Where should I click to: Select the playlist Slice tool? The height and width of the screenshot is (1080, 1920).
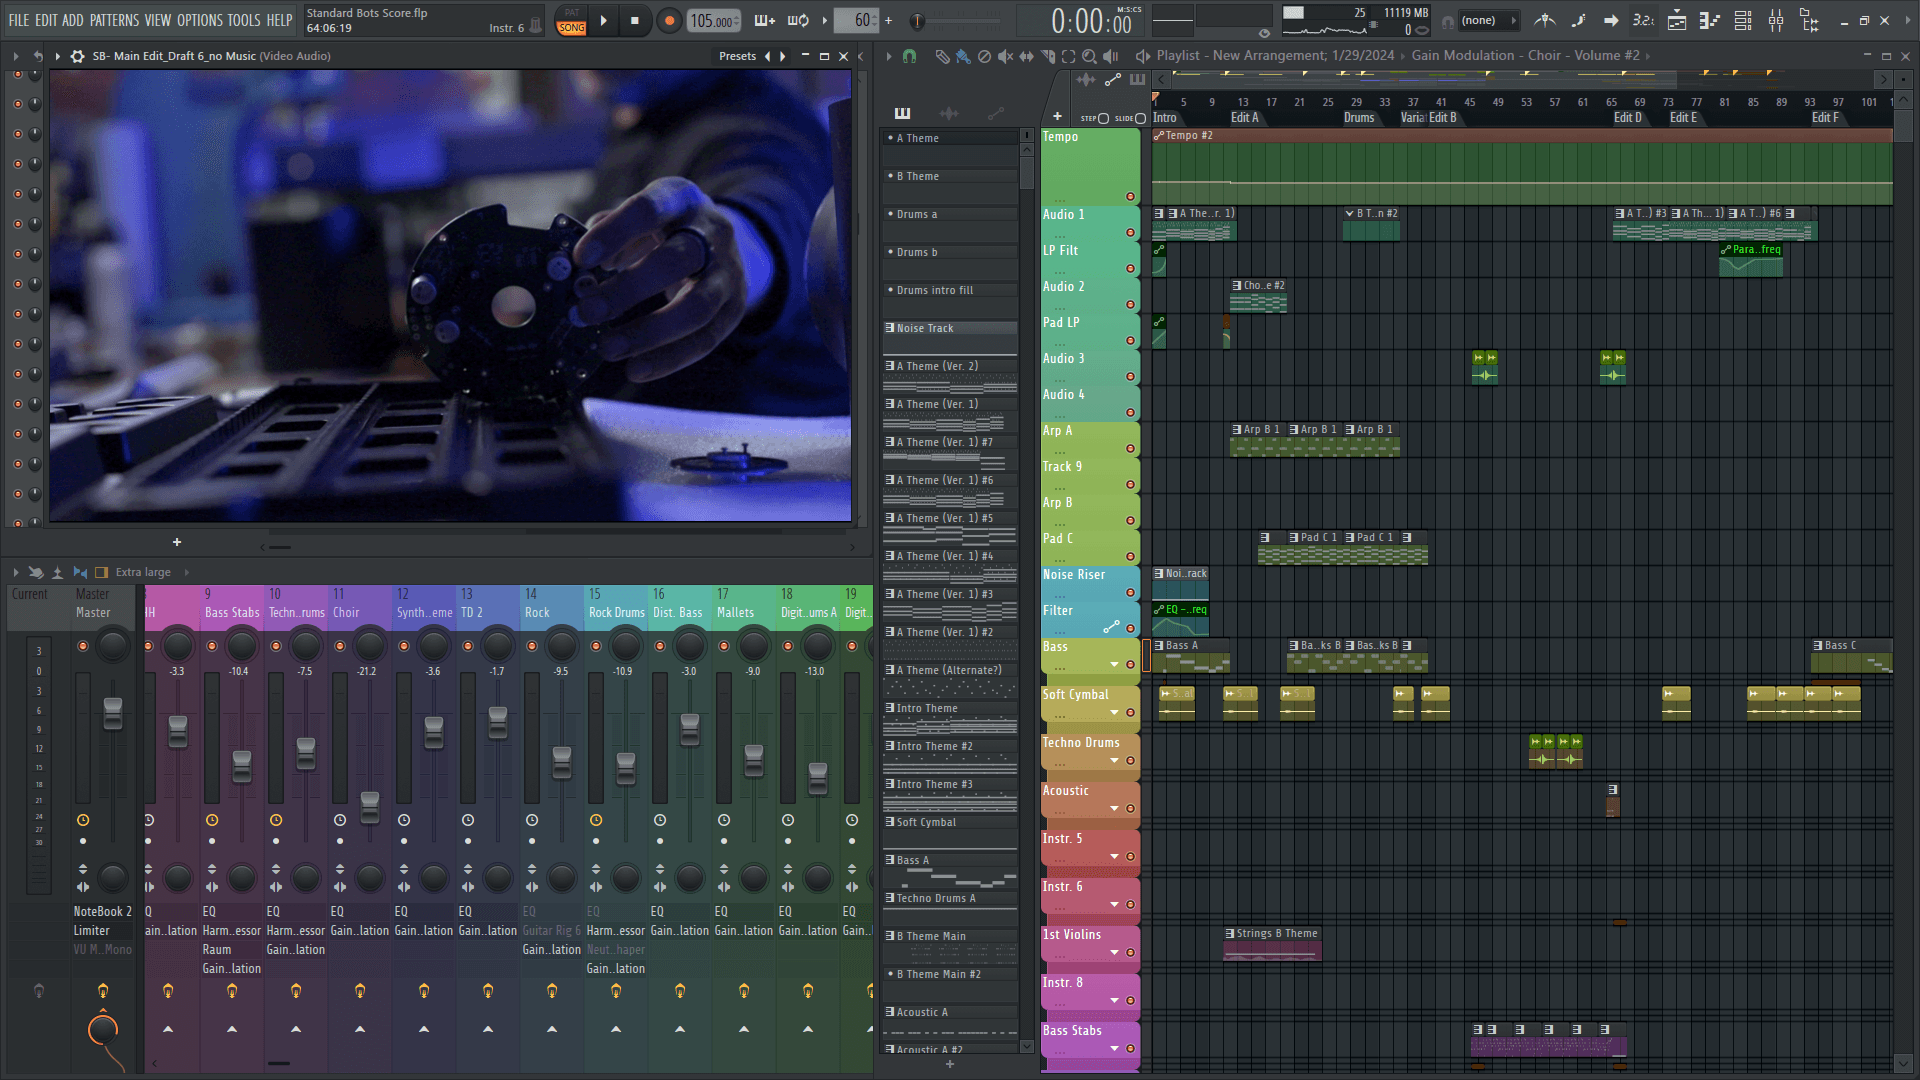pyautogui.click(x=1047, y=57)
